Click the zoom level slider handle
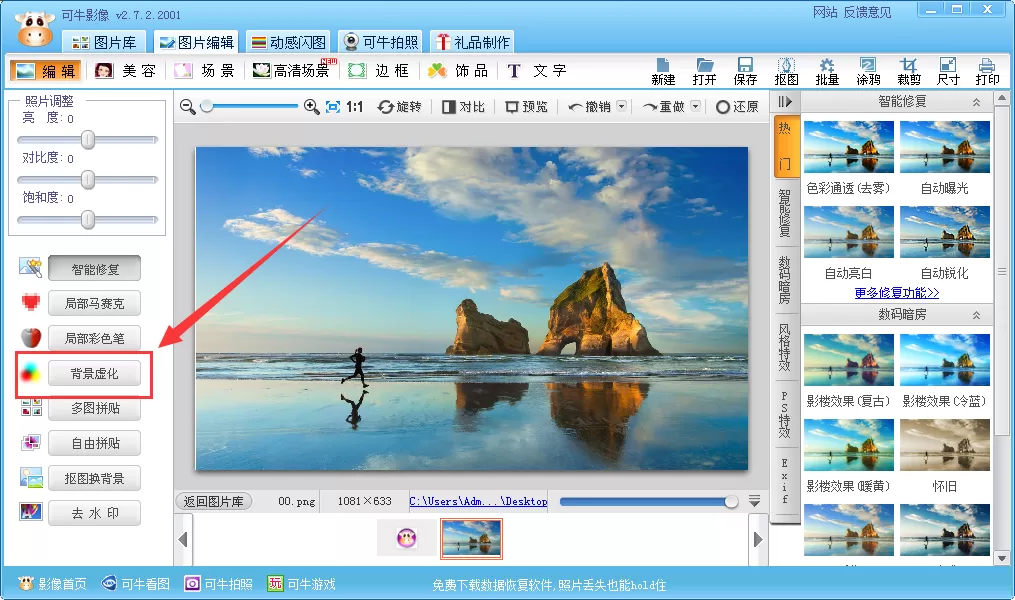Image resolution: width=1015 pixels, height=600 pixels. [207, 107]
